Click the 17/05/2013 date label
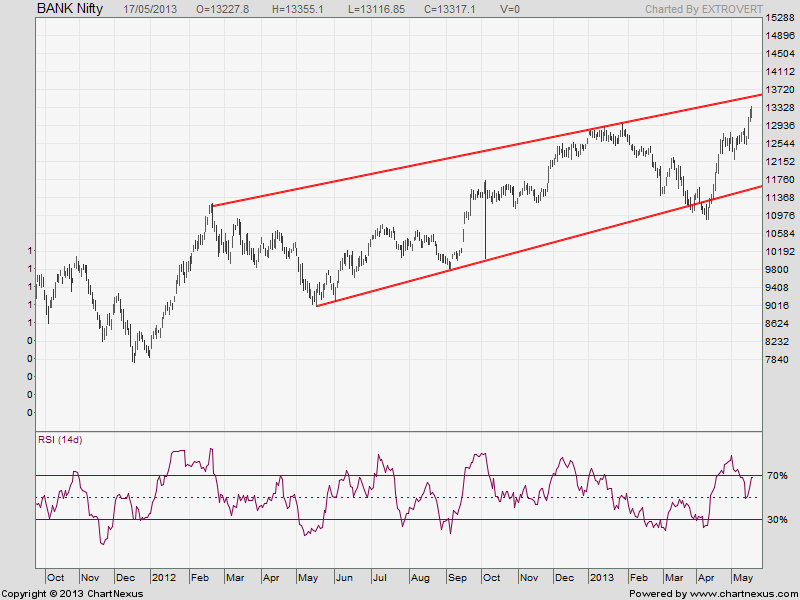 [152, 8]
